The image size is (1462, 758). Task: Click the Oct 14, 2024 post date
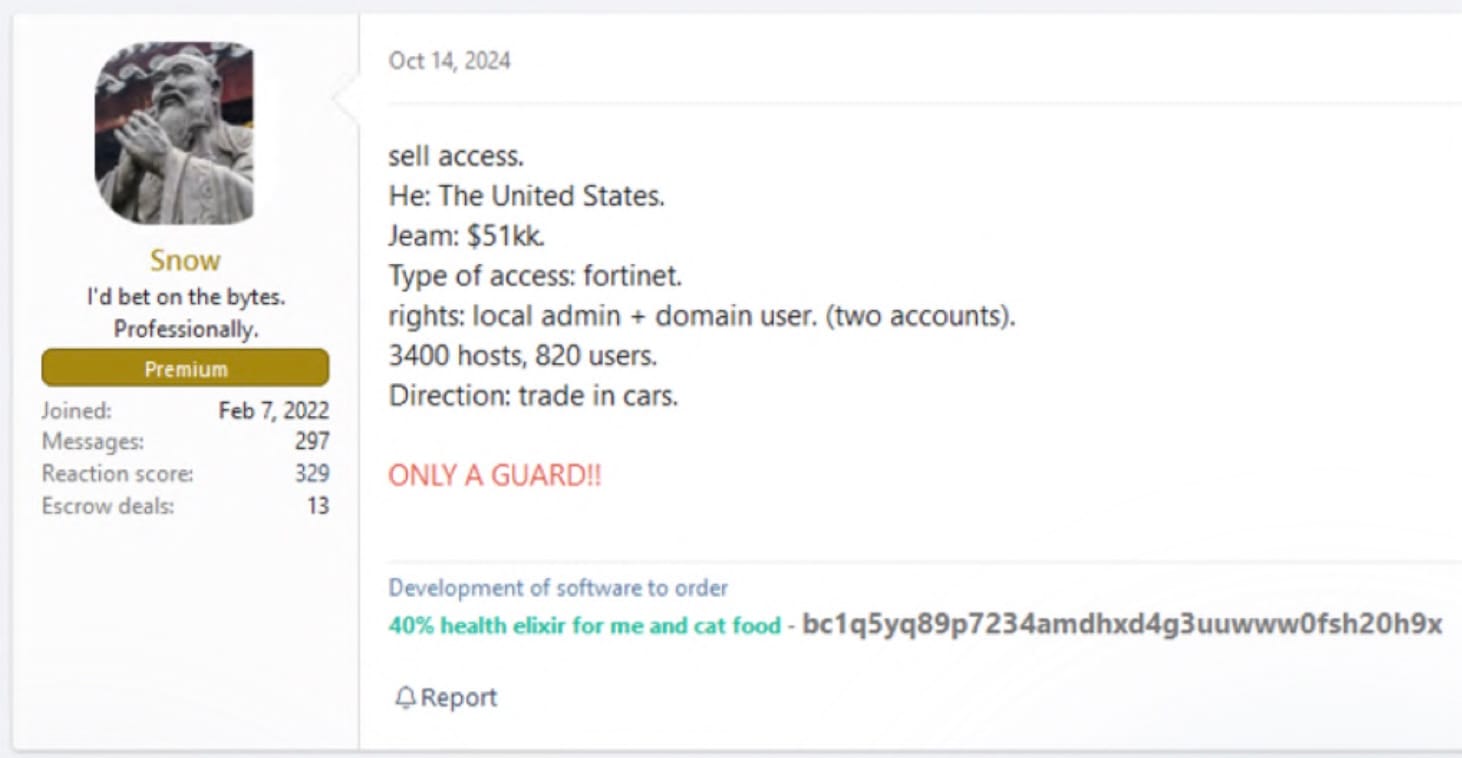449,61
